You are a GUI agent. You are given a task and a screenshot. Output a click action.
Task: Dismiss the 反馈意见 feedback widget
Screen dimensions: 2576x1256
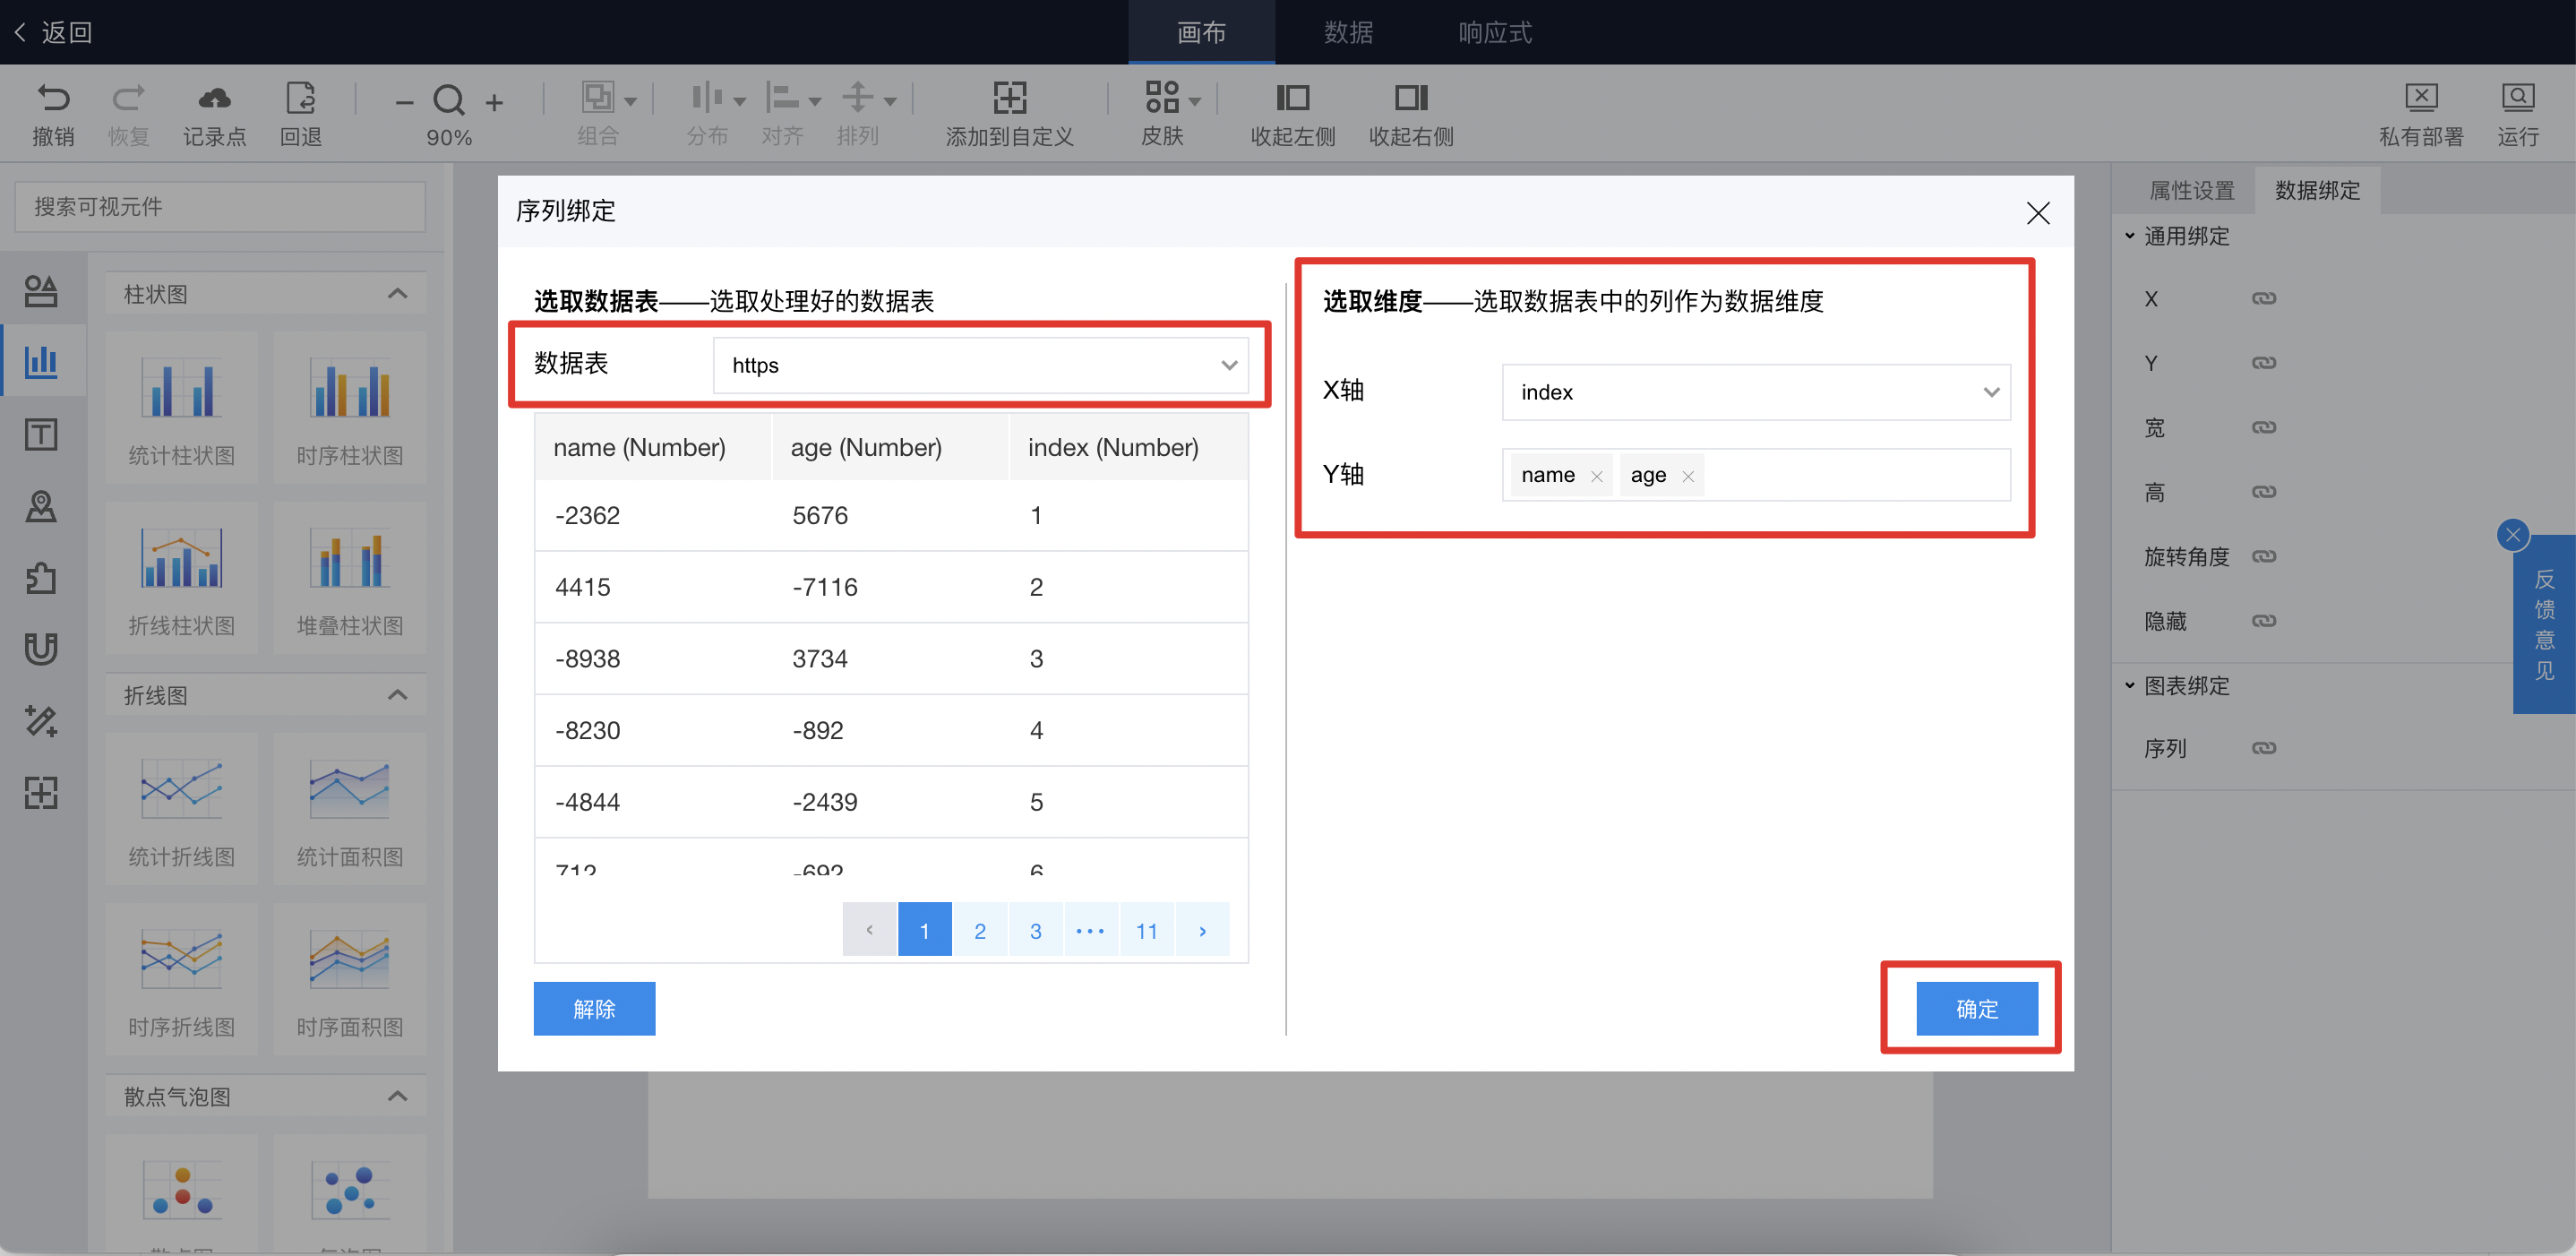2512,535
